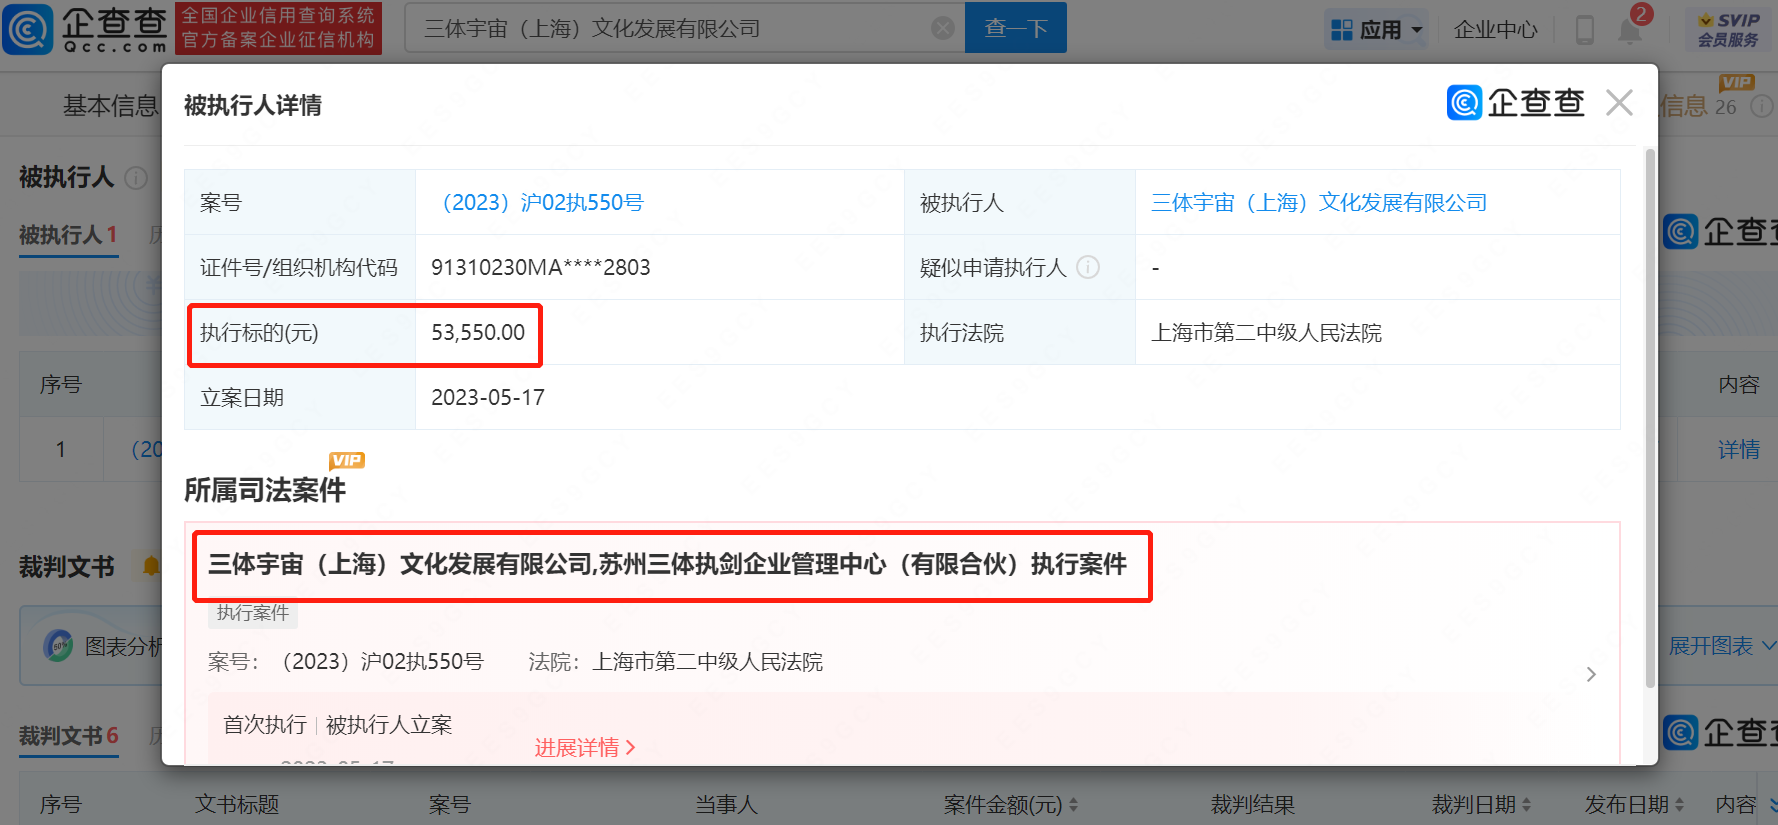
Task: Click the 查一下 search button
Action: [x=1015, y=28]
